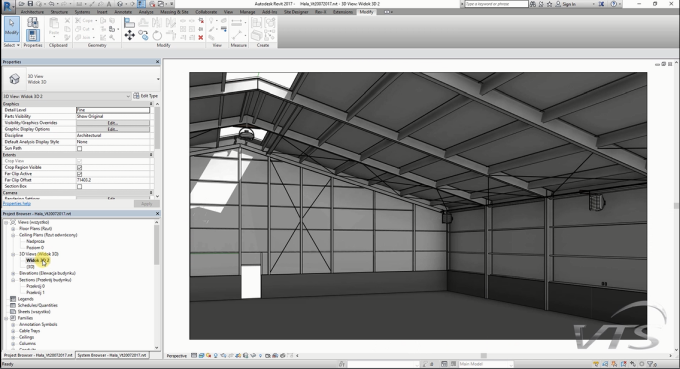Select Przekrój 1 section in browser
Screen dimensions: 680x369
tap(35, 293)
